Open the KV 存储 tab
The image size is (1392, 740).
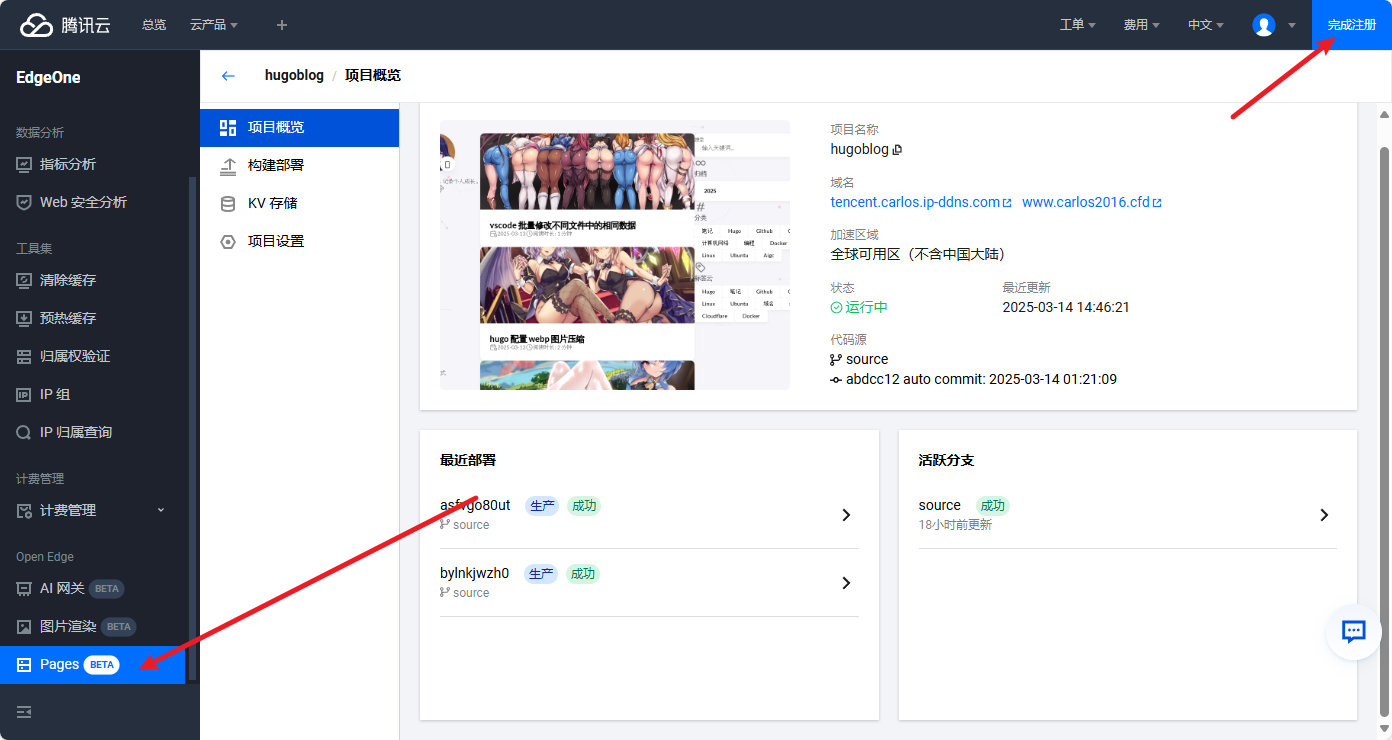click(x=299, y=203)
